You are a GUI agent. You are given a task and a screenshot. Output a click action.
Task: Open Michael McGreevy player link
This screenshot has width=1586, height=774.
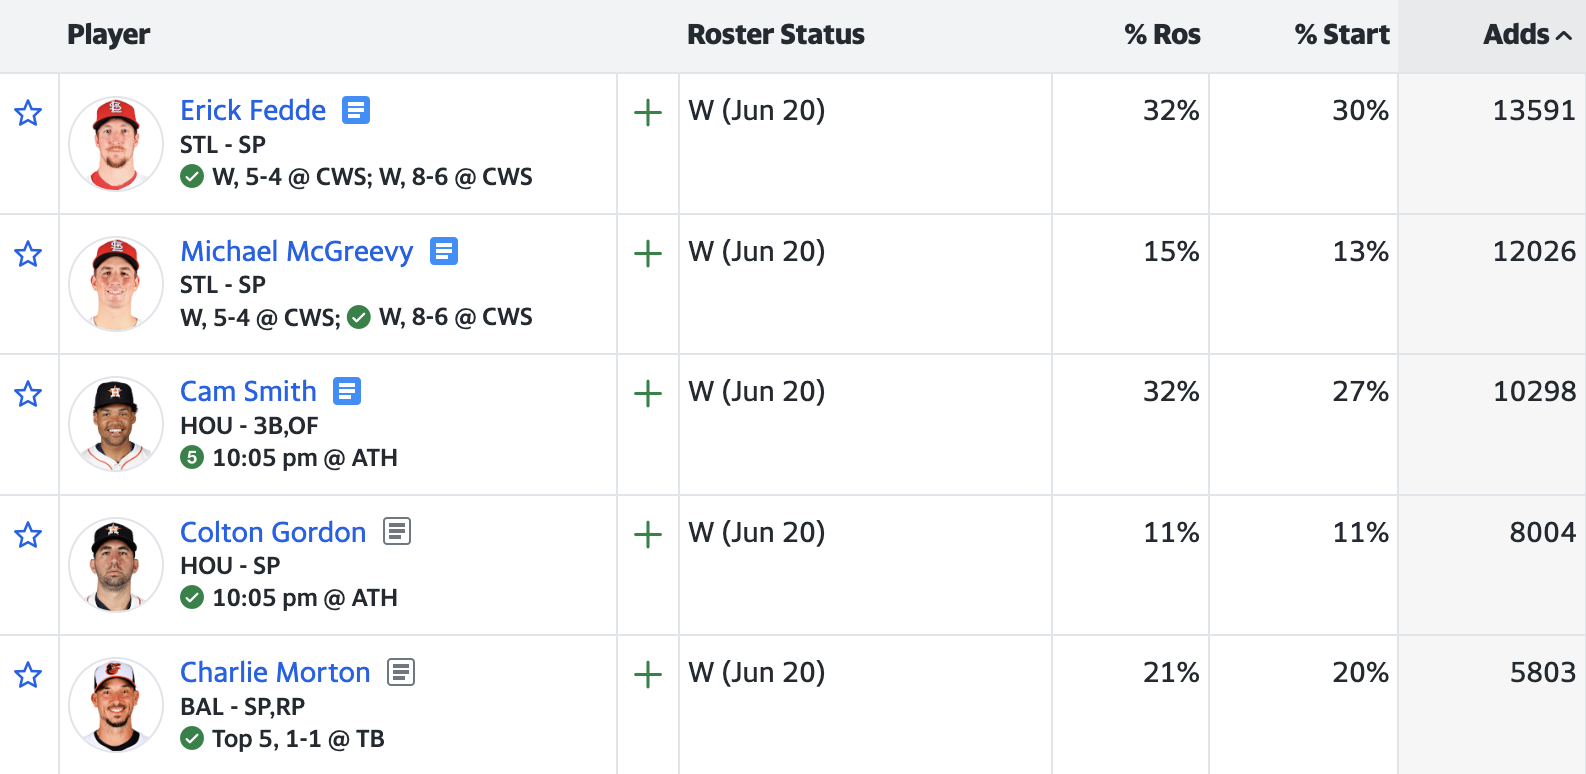tap(296, 251)
